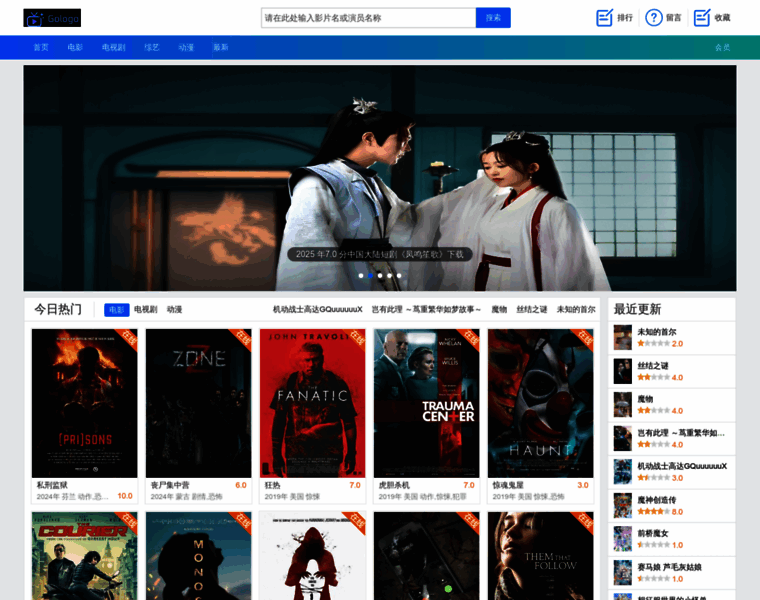Viewport: 760px width, 600px height.
Task: Focus the movie or actor search box
Action: tap(368, 18)
